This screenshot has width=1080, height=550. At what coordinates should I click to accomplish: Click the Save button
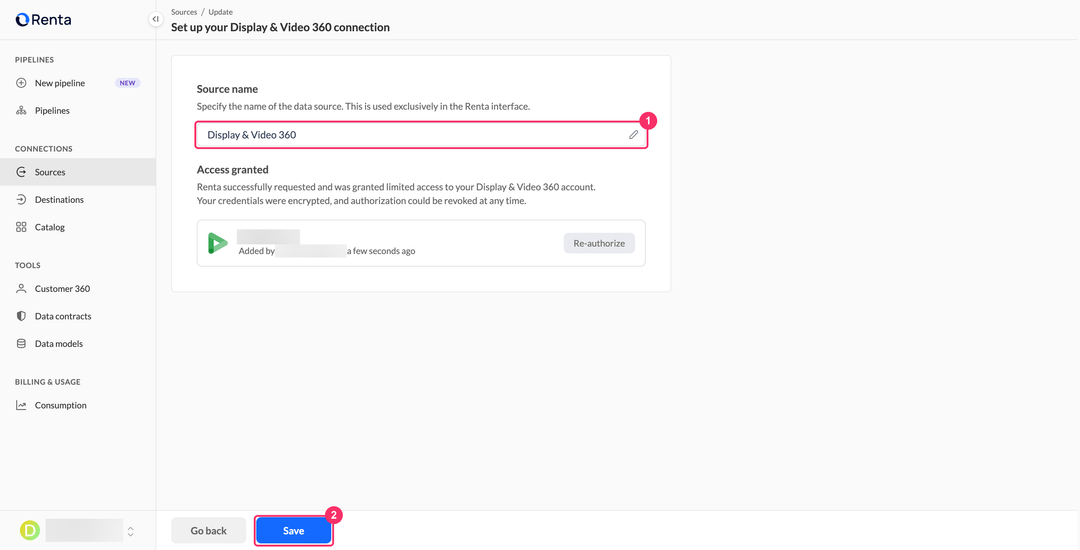[293, 531]
